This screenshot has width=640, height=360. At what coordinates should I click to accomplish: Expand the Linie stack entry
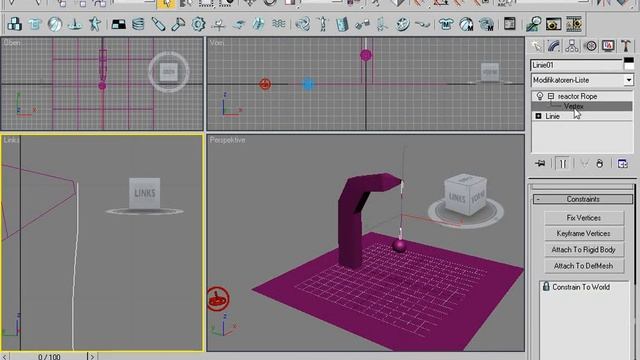(538, 116)
